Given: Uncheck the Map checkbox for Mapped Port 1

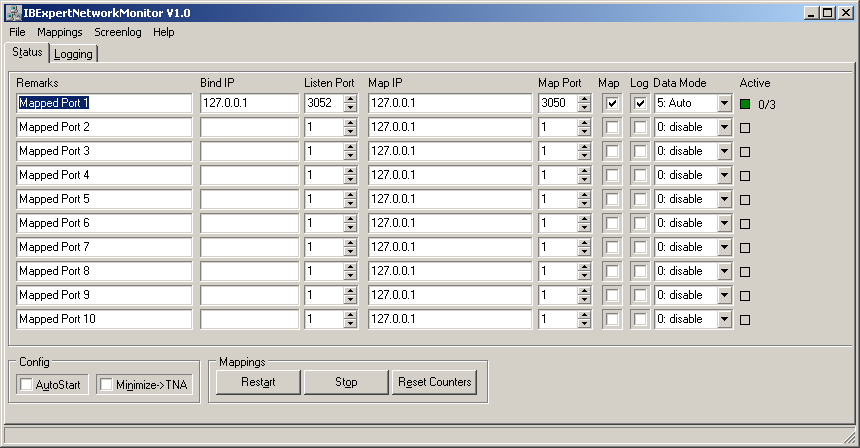Looking at the screenshot, I should 612,103.
